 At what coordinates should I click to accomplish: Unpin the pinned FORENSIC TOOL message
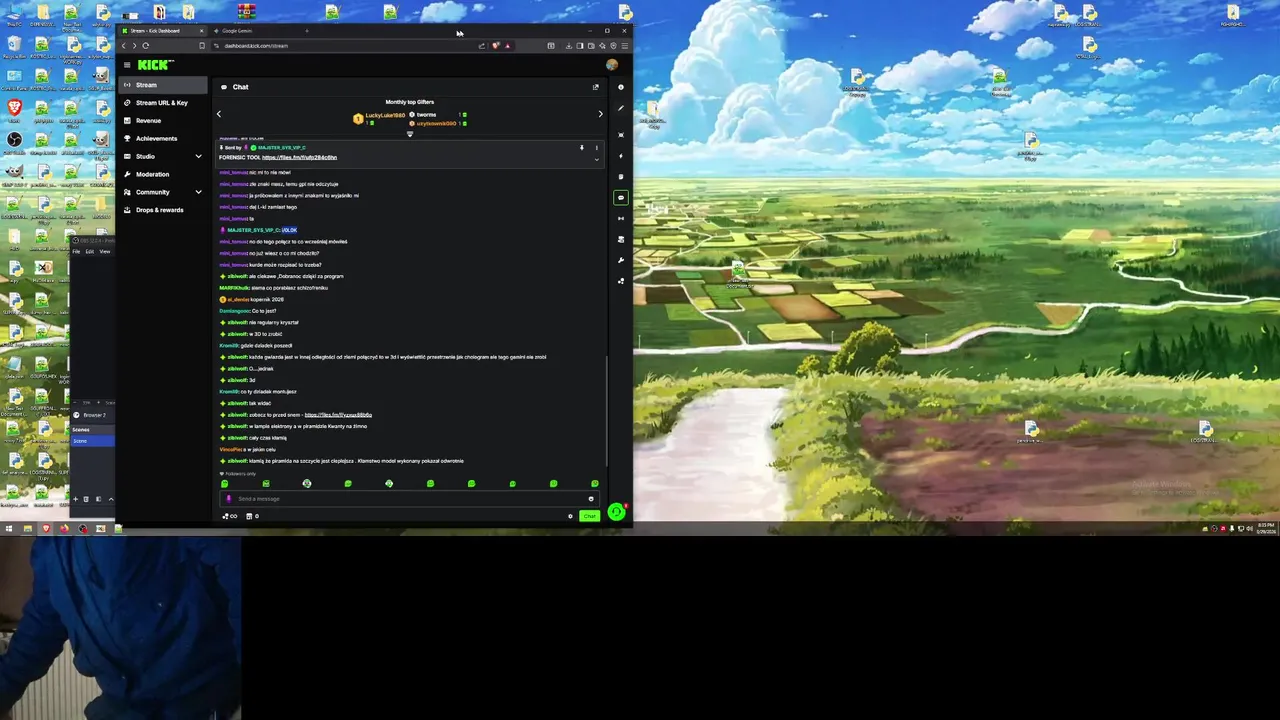581,148
